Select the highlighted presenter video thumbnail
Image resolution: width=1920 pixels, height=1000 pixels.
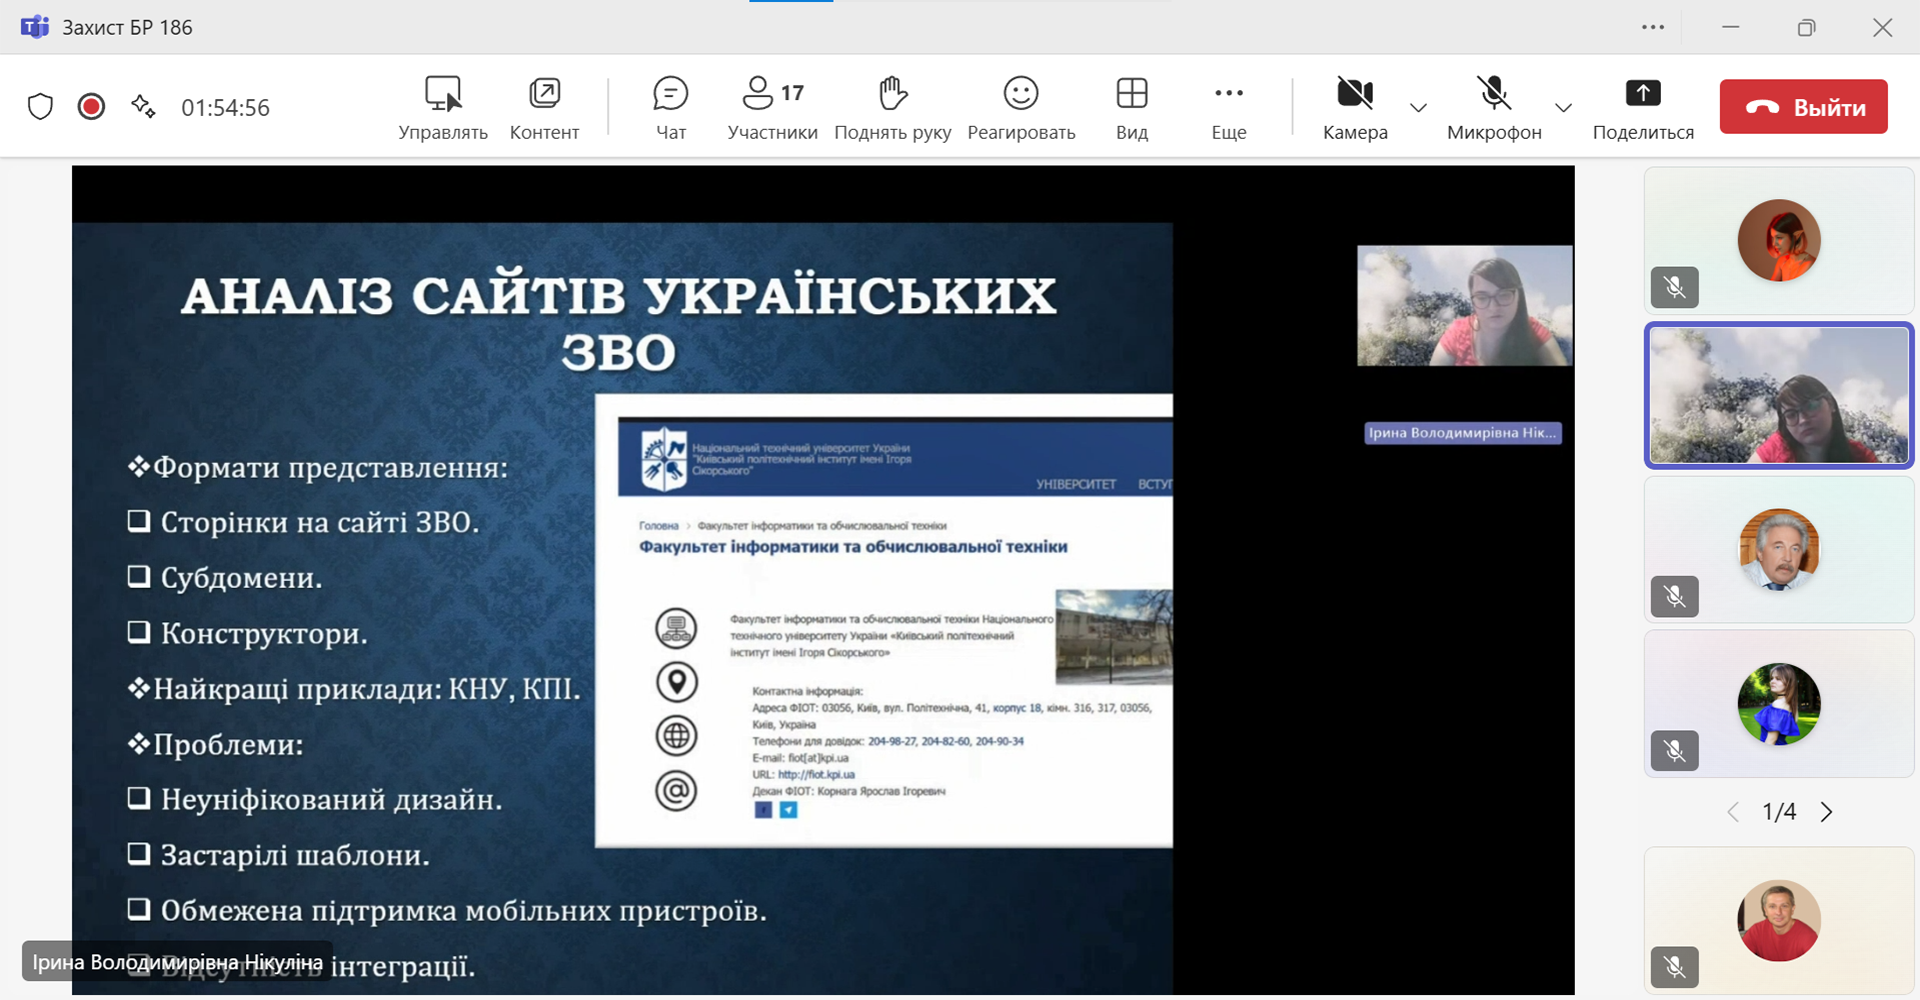click(1779, 396)
